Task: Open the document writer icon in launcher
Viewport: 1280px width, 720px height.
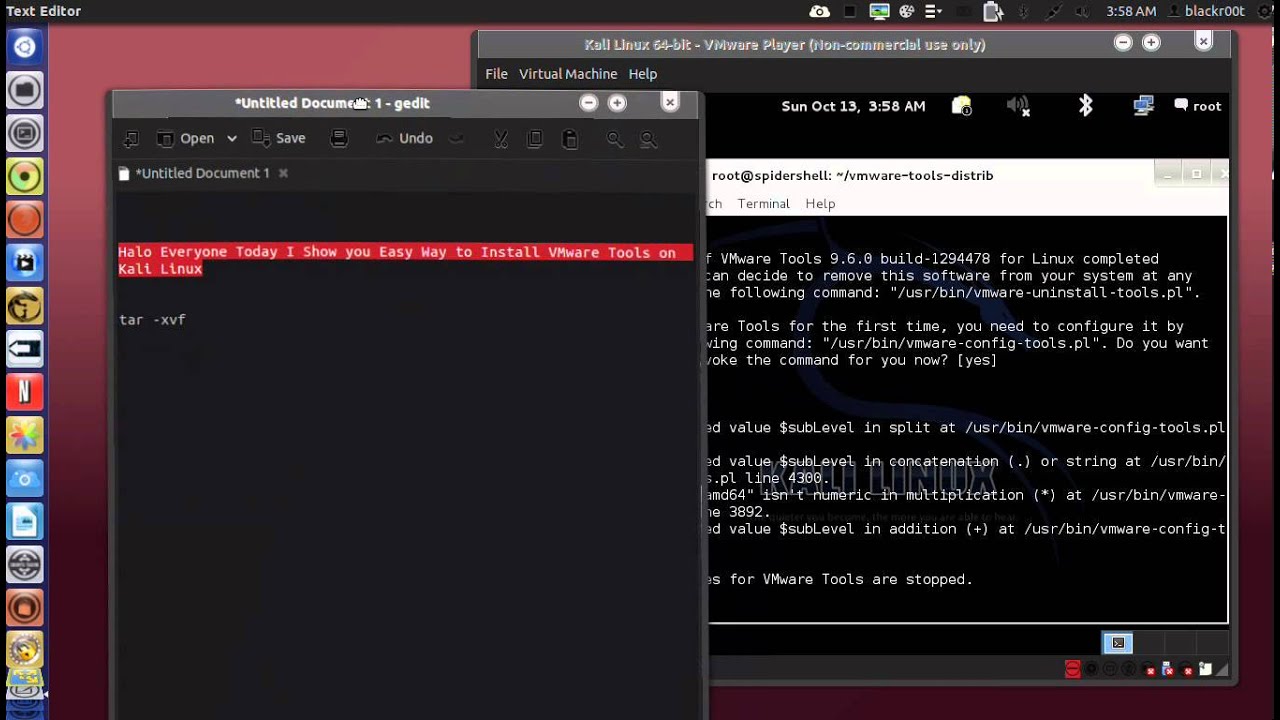Action: (x=25, y=522)
